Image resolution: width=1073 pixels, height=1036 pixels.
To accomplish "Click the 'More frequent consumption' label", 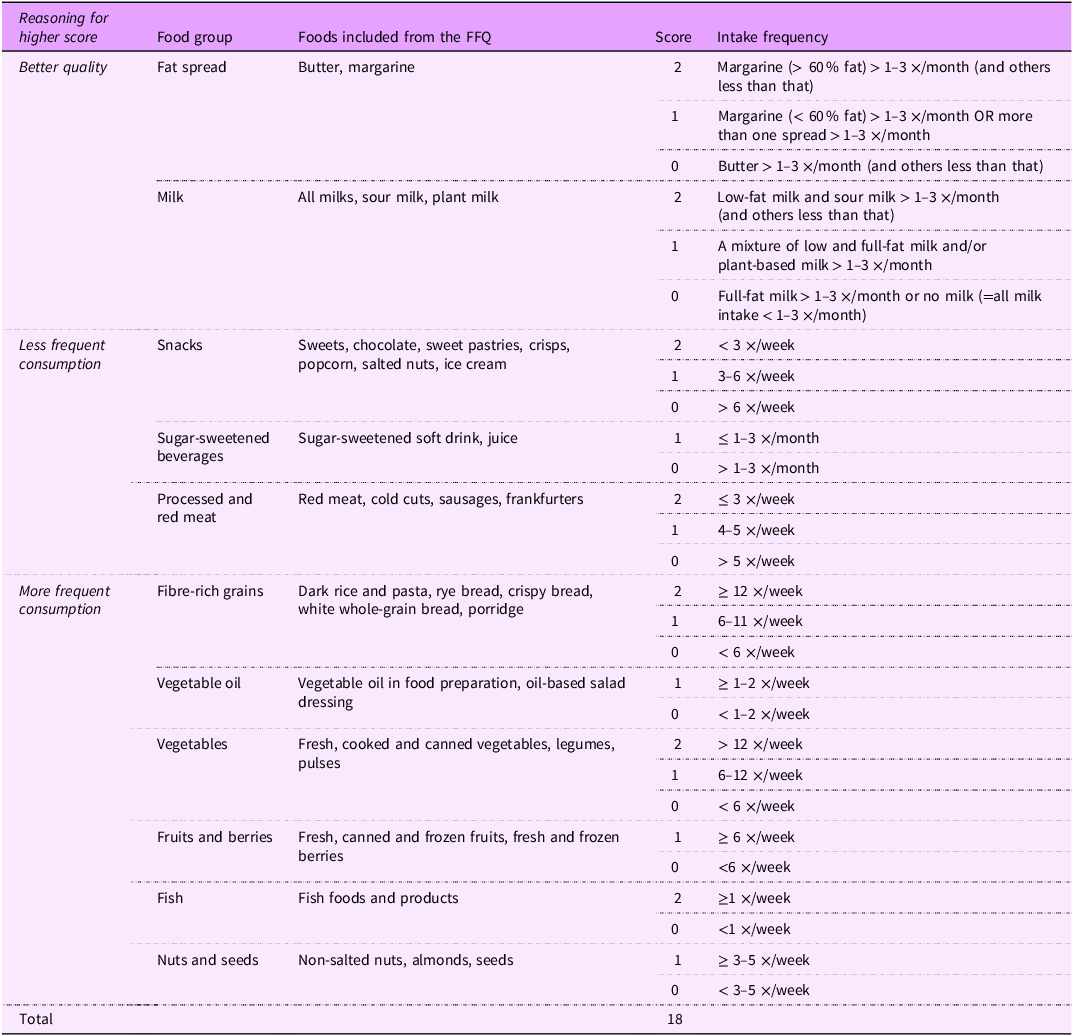I will (64, 600).
